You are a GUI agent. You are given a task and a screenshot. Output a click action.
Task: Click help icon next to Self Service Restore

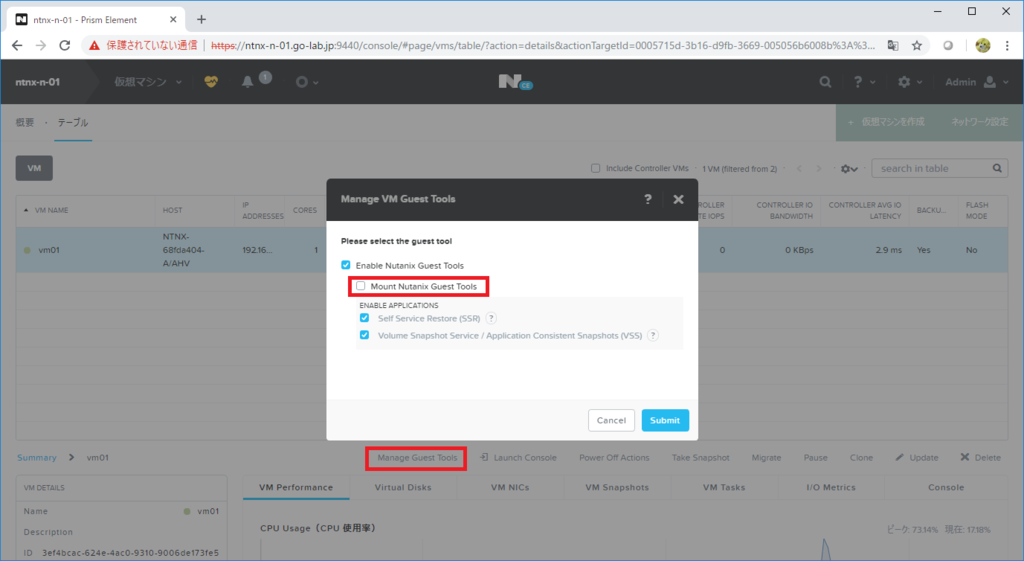point(491,318)
